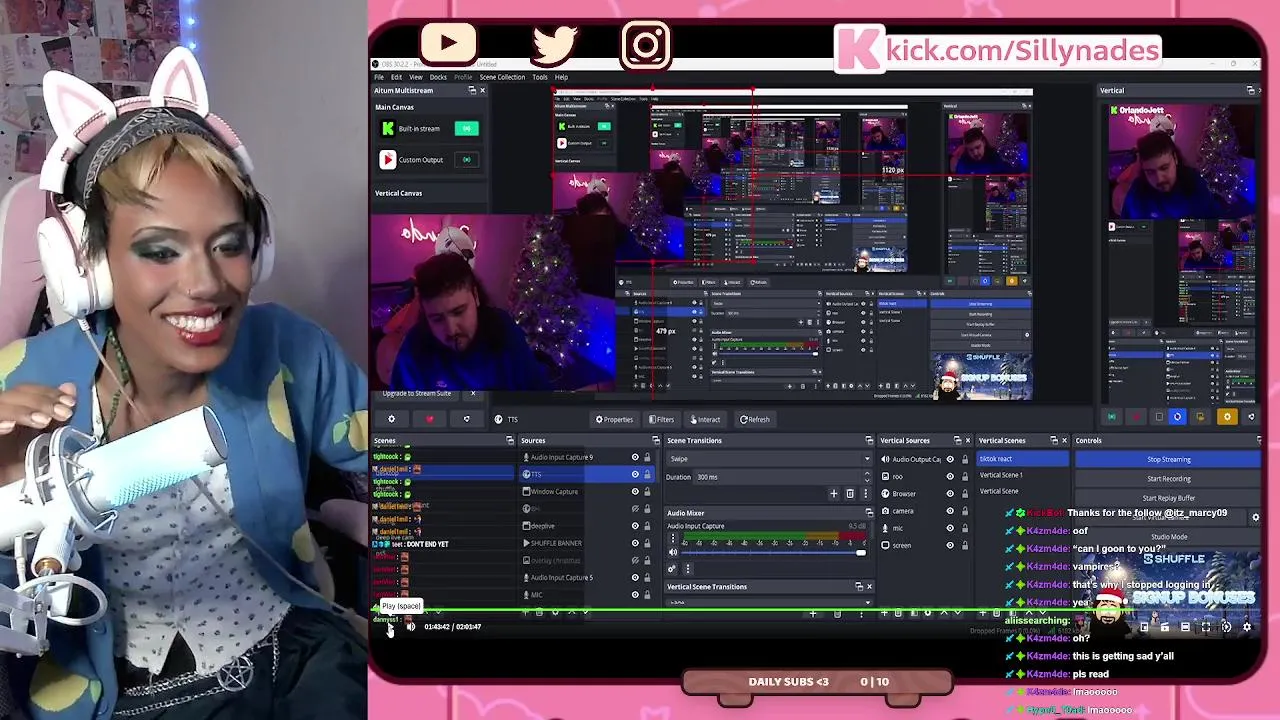Toggle visibility of the TTS source
Screen dimensions: 1280x720
pyautogui.click(x=635, y=474)
